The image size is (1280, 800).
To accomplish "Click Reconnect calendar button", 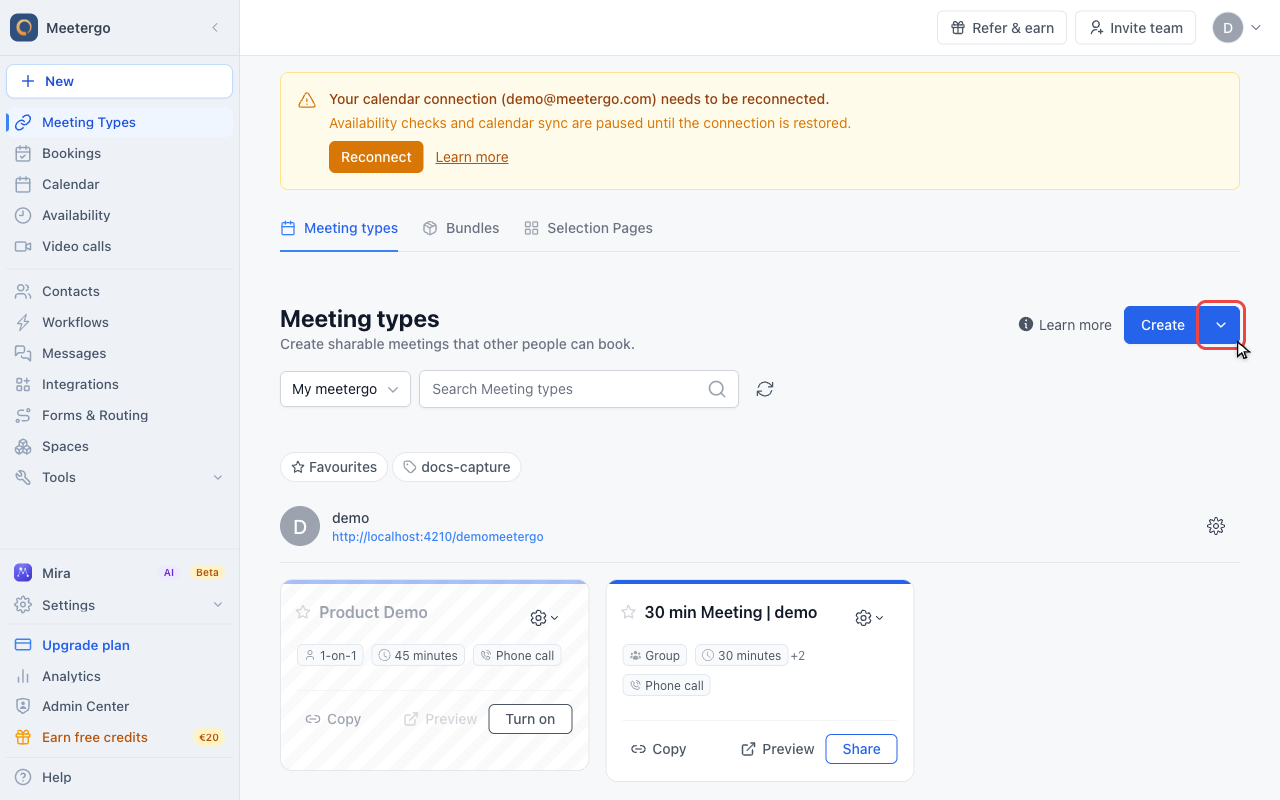I will click(x=376, y=157).
